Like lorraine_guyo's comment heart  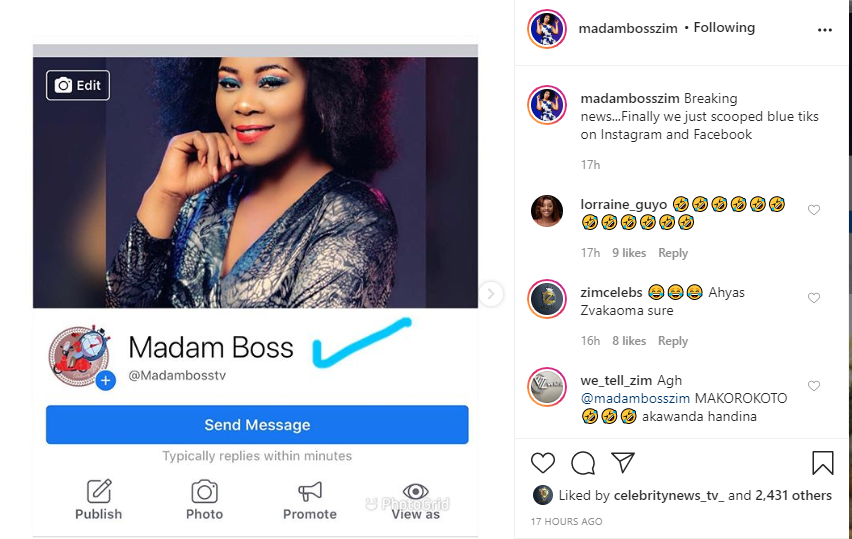pyautogui.click(x=813, y=210)
